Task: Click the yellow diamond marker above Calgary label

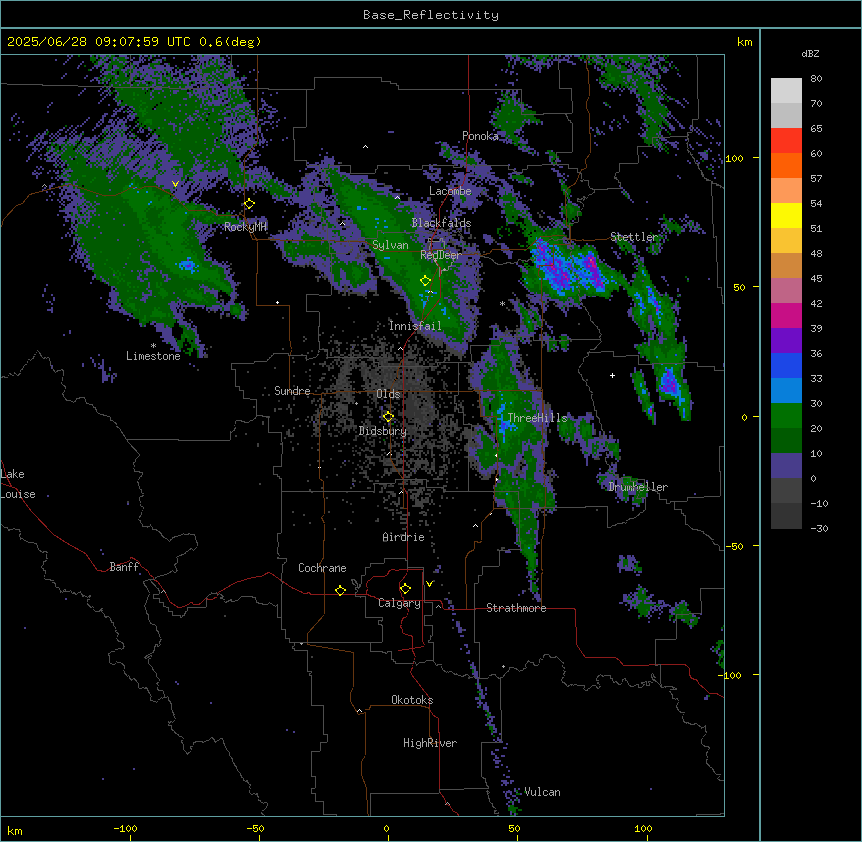Action: [x=405, y=589]
